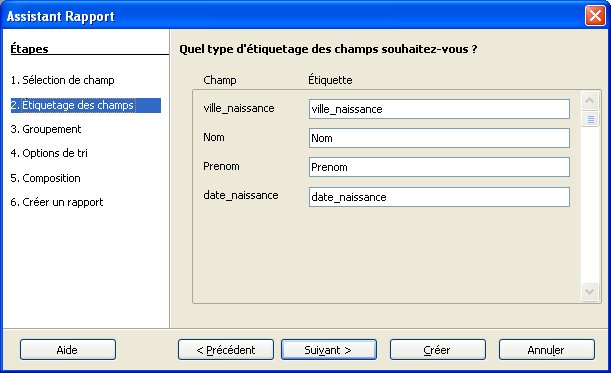The height and width of the screenshot is (373, 611).
Task: Click the étiquetage des champs question heading
Action: click(328, 49)
